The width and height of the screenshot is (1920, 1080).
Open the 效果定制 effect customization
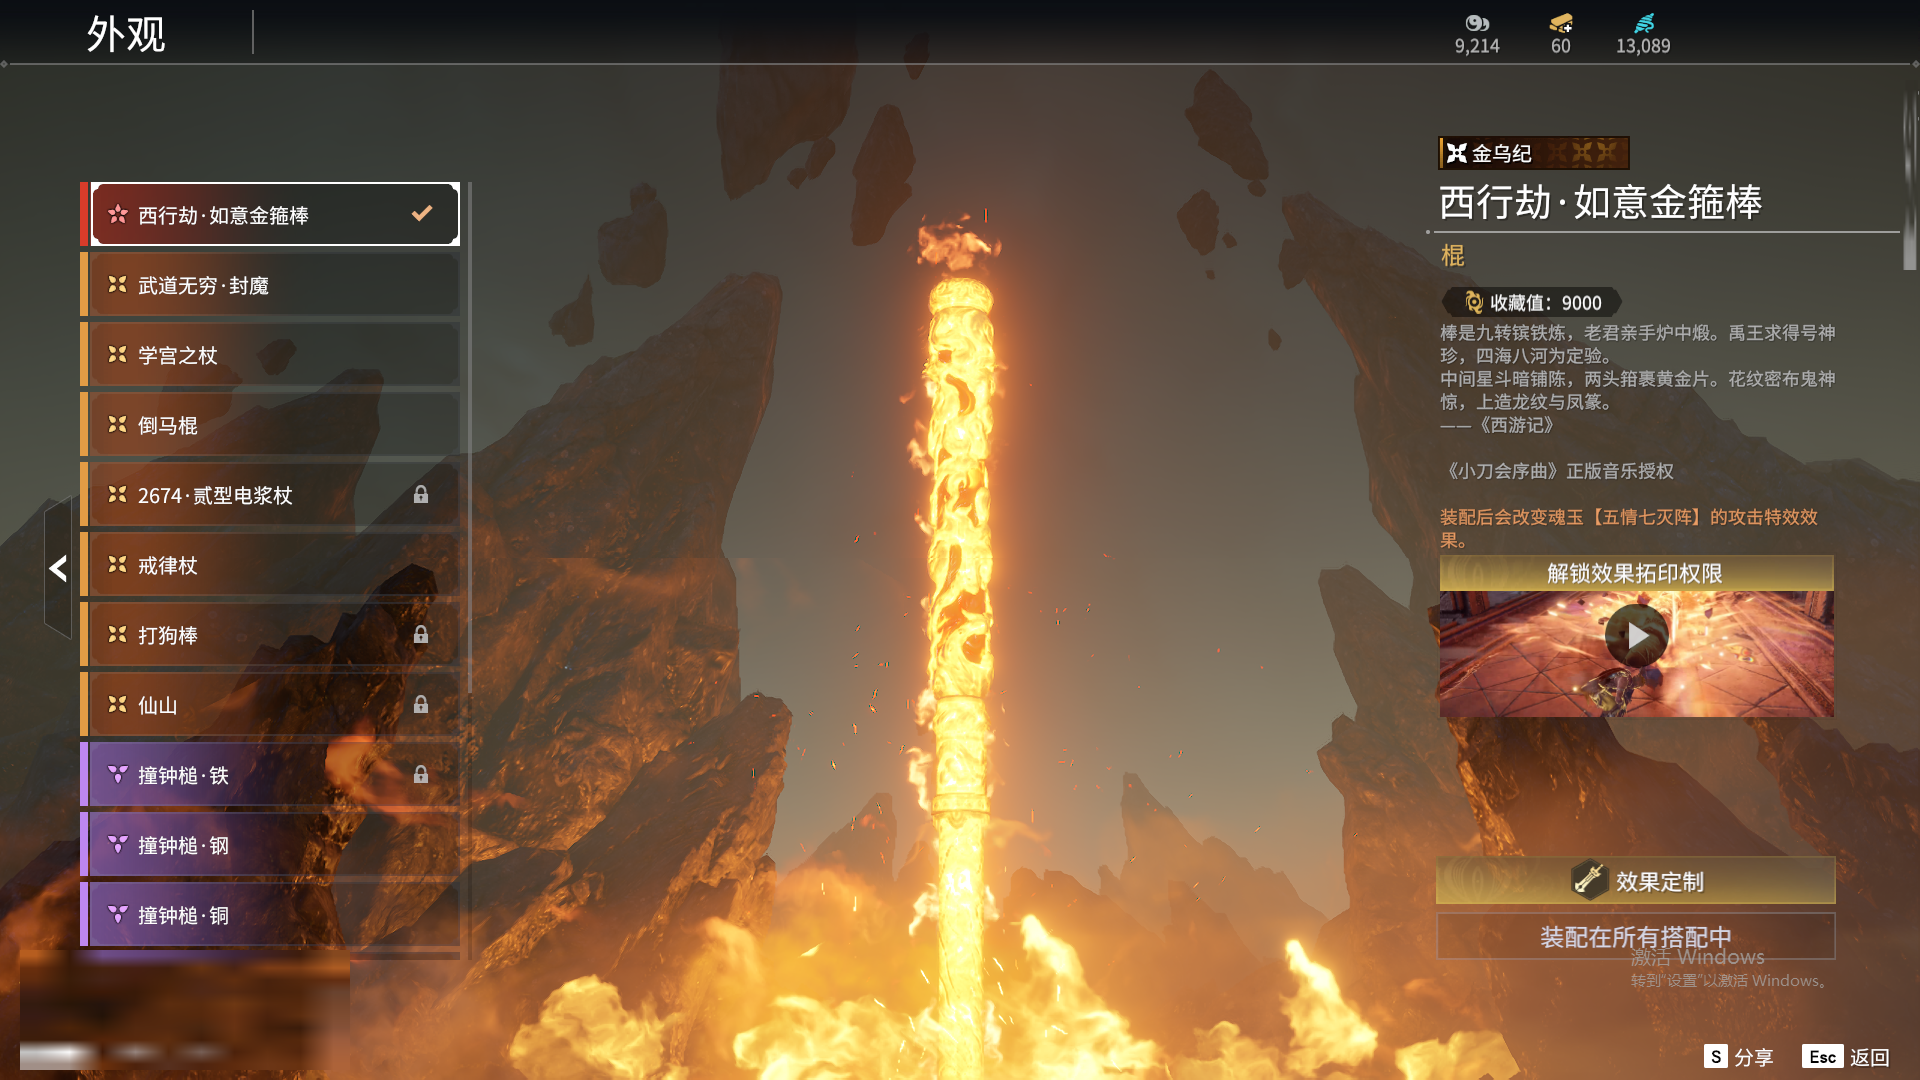pyautogui.click(x=1636, y=880)
